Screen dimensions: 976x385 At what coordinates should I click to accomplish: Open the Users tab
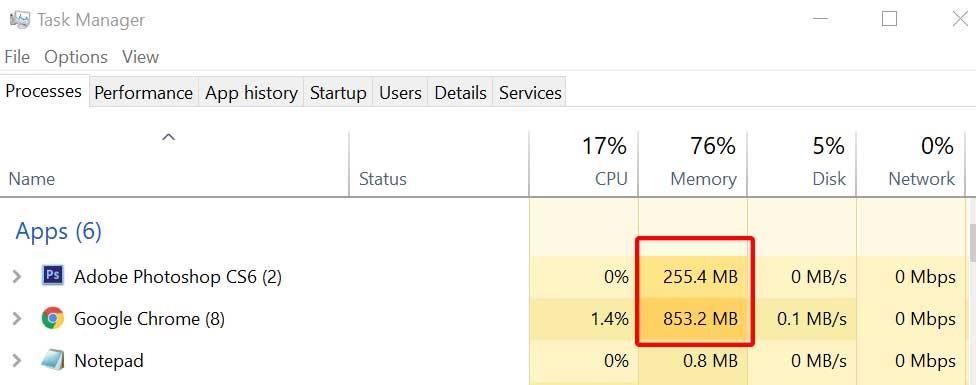coord(400,93)
